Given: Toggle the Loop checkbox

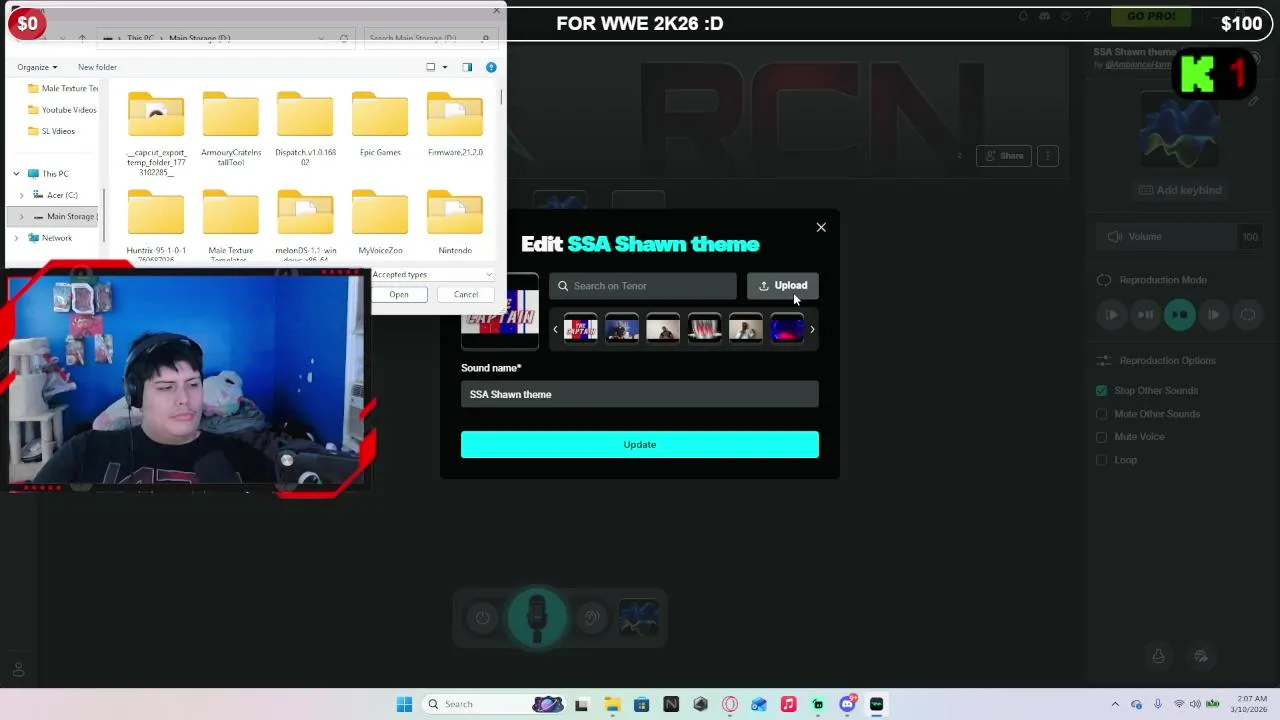Looking at the screenshot, I should (x=1101, y=460).
